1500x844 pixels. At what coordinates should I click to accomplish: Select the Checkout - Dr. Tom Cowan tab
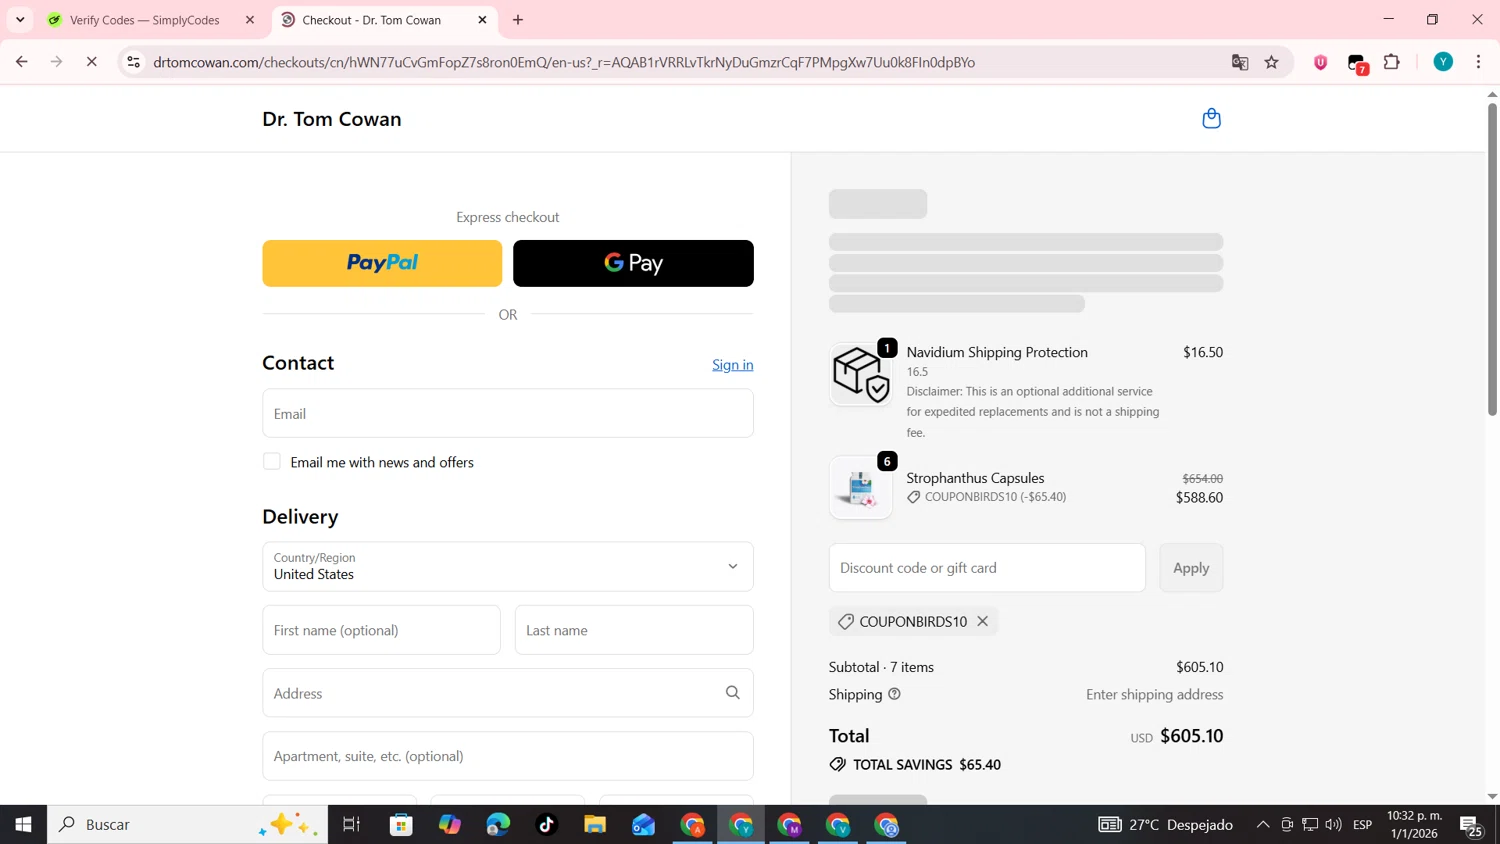(x=385, y=20)
